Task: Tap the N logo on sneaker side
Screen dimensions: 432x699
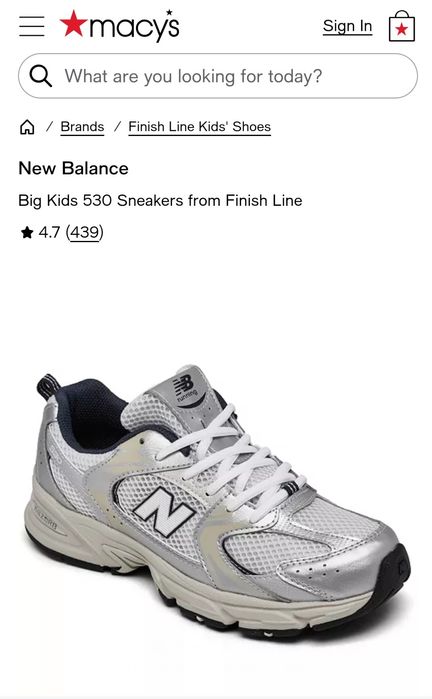Action: point(164,511)
